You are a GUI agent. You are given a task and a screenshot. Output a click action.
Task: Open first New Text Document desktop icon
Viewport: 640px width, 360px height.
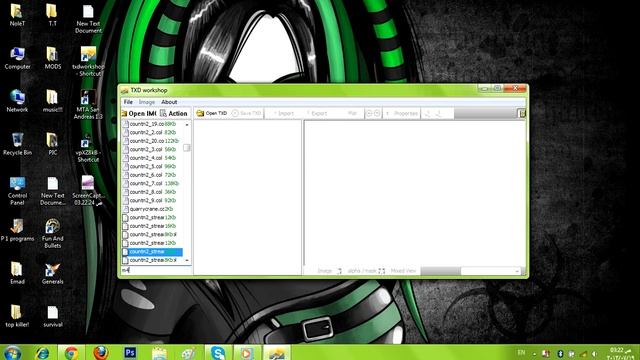[88, 18]
